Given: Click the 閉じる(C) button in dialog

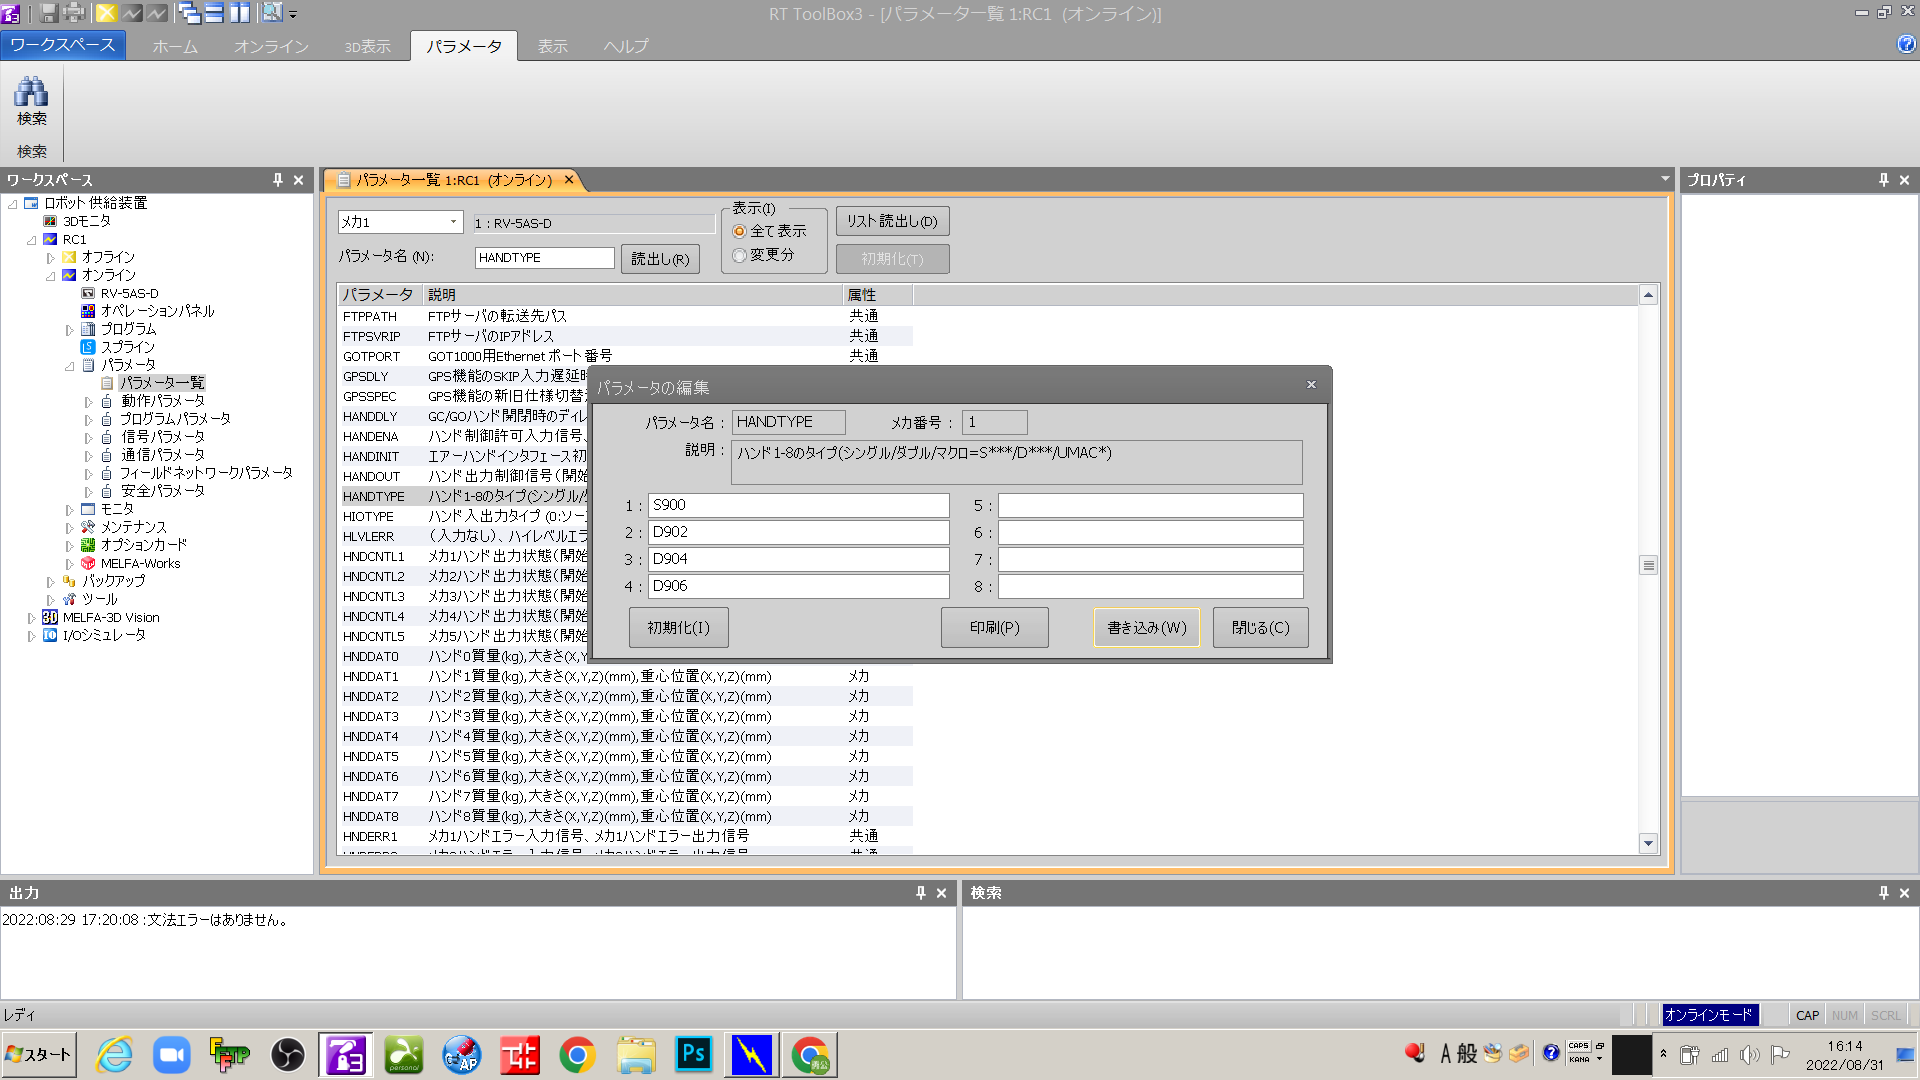Looking at the screenshot, I should click(x=1260, y=627).
